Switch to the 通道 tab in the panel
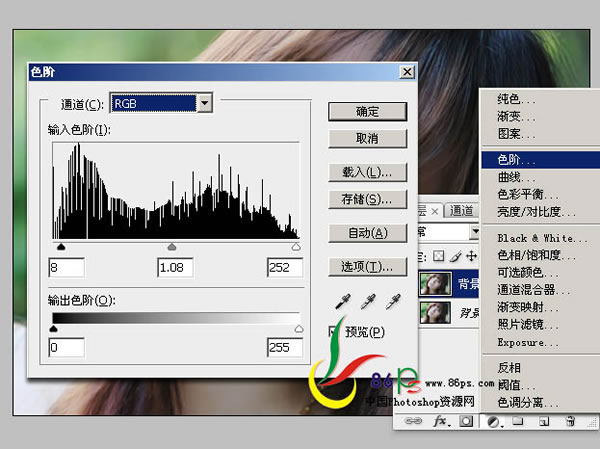600x449 pixels. click(x=461, y=211)
